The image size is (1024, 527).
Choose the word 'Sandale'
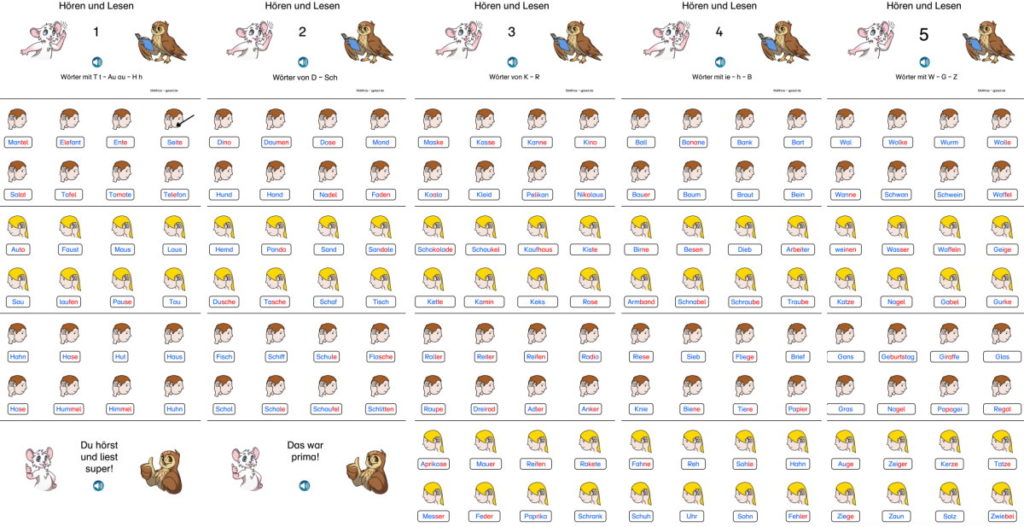pos(380,249)
